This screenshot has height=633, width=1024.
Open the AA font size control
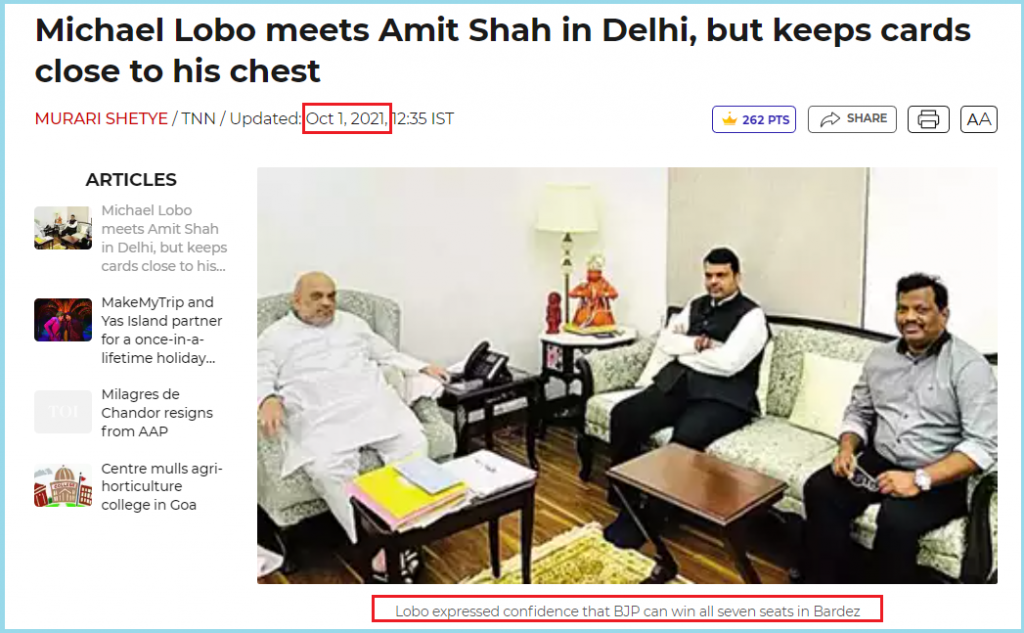[x=978, y=119]
